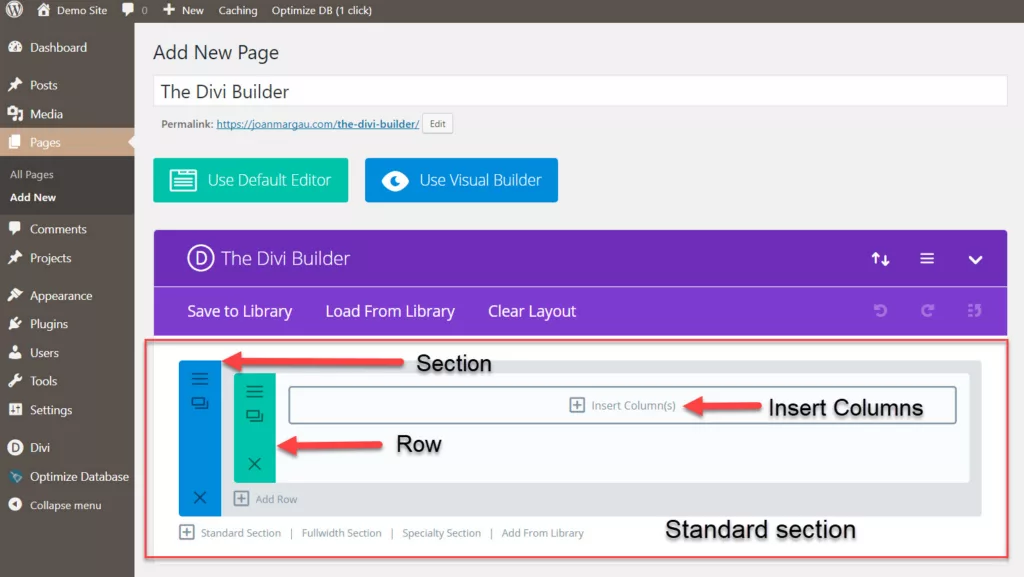Open the Settings menu
This screenshot has width=1024, height=577.
pos(50,410)
